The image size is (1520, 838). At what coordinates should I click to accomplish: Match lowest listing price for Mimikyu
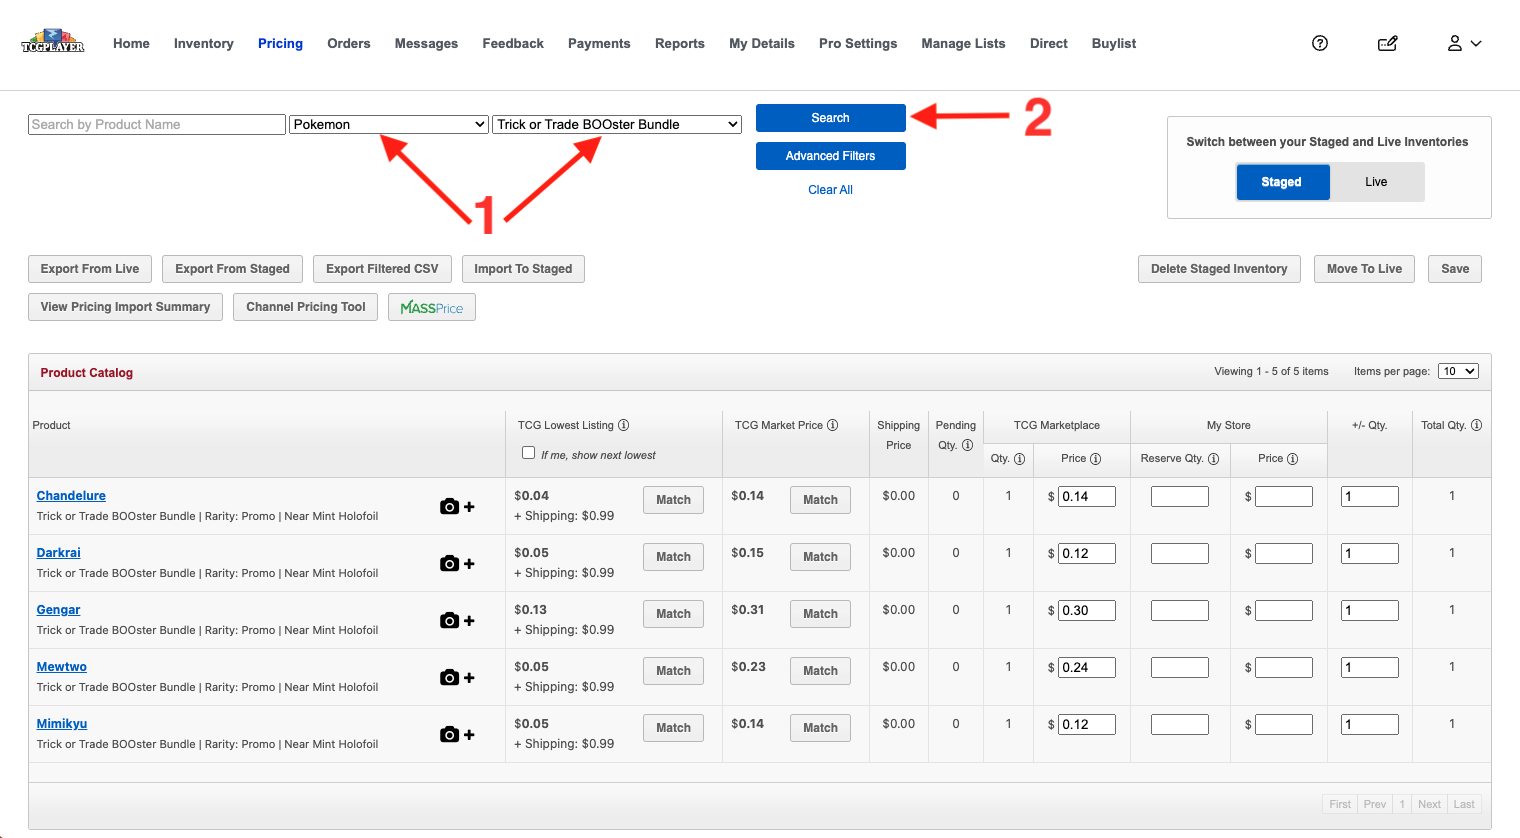point(673,728)
